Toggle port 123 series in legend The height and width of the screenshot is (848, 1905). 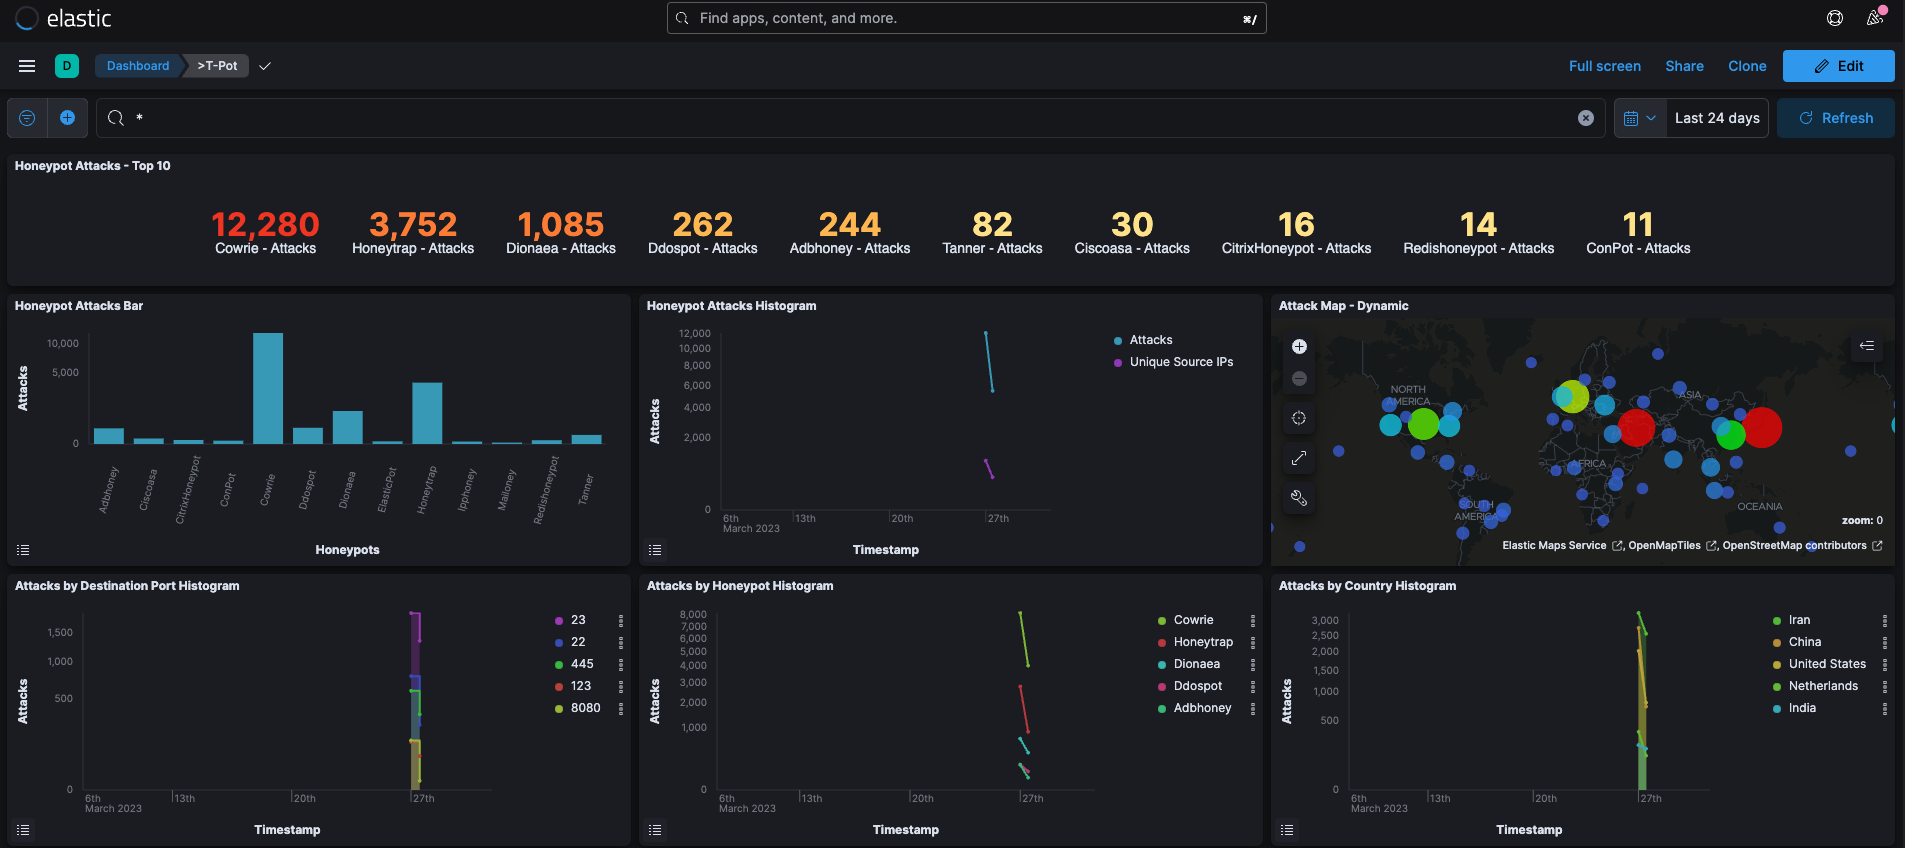point(581,686)
